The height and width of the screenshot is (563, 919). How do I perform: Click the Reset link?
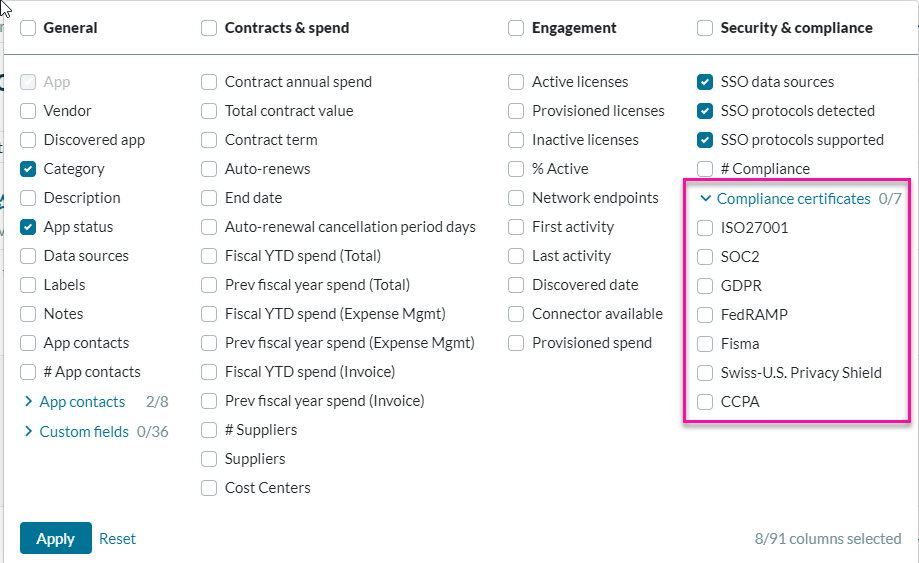tap(117, 538)
